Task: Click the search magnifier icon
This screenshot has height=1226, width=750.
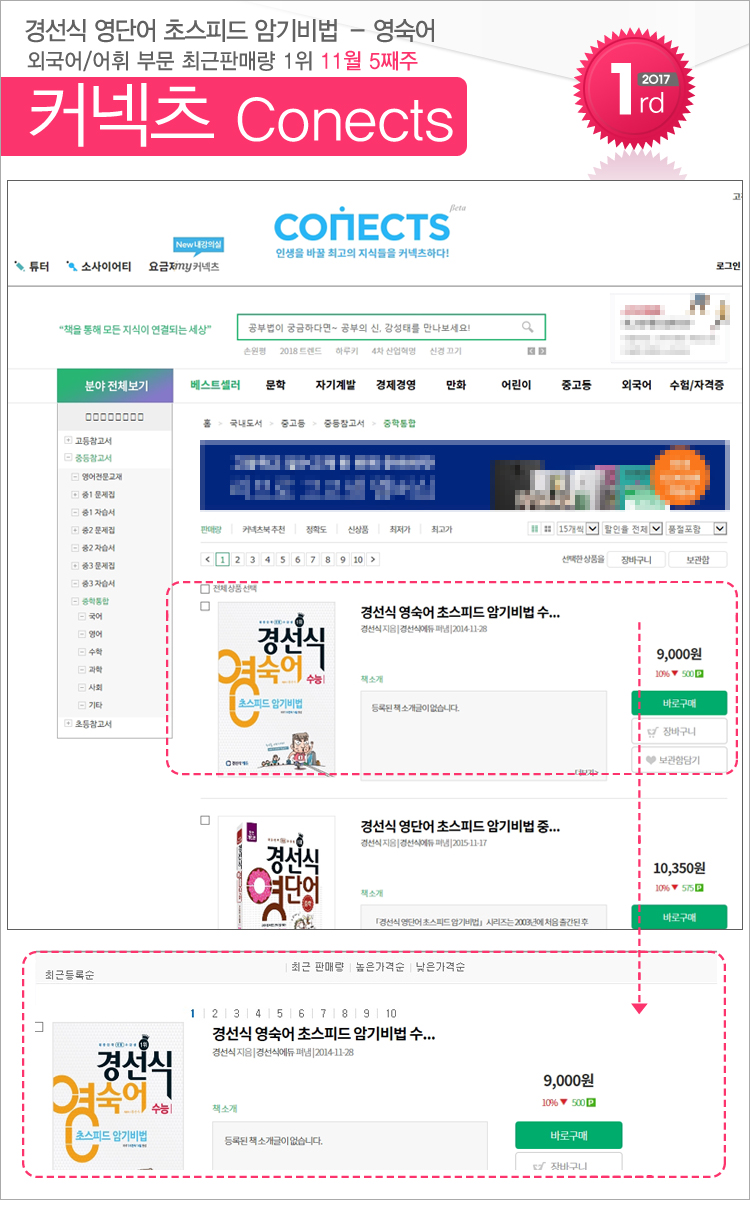Action: (527, 327)
